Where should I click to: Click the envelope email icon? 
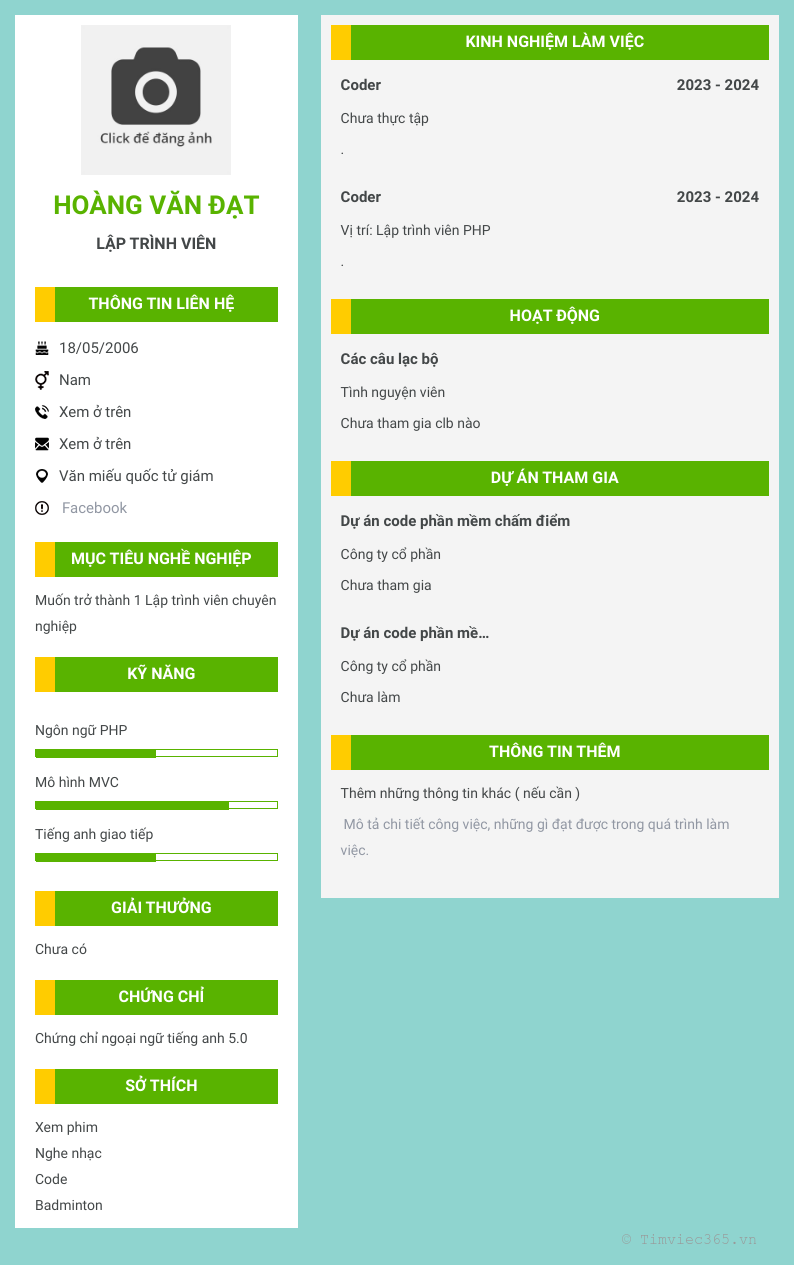point(42,444)
